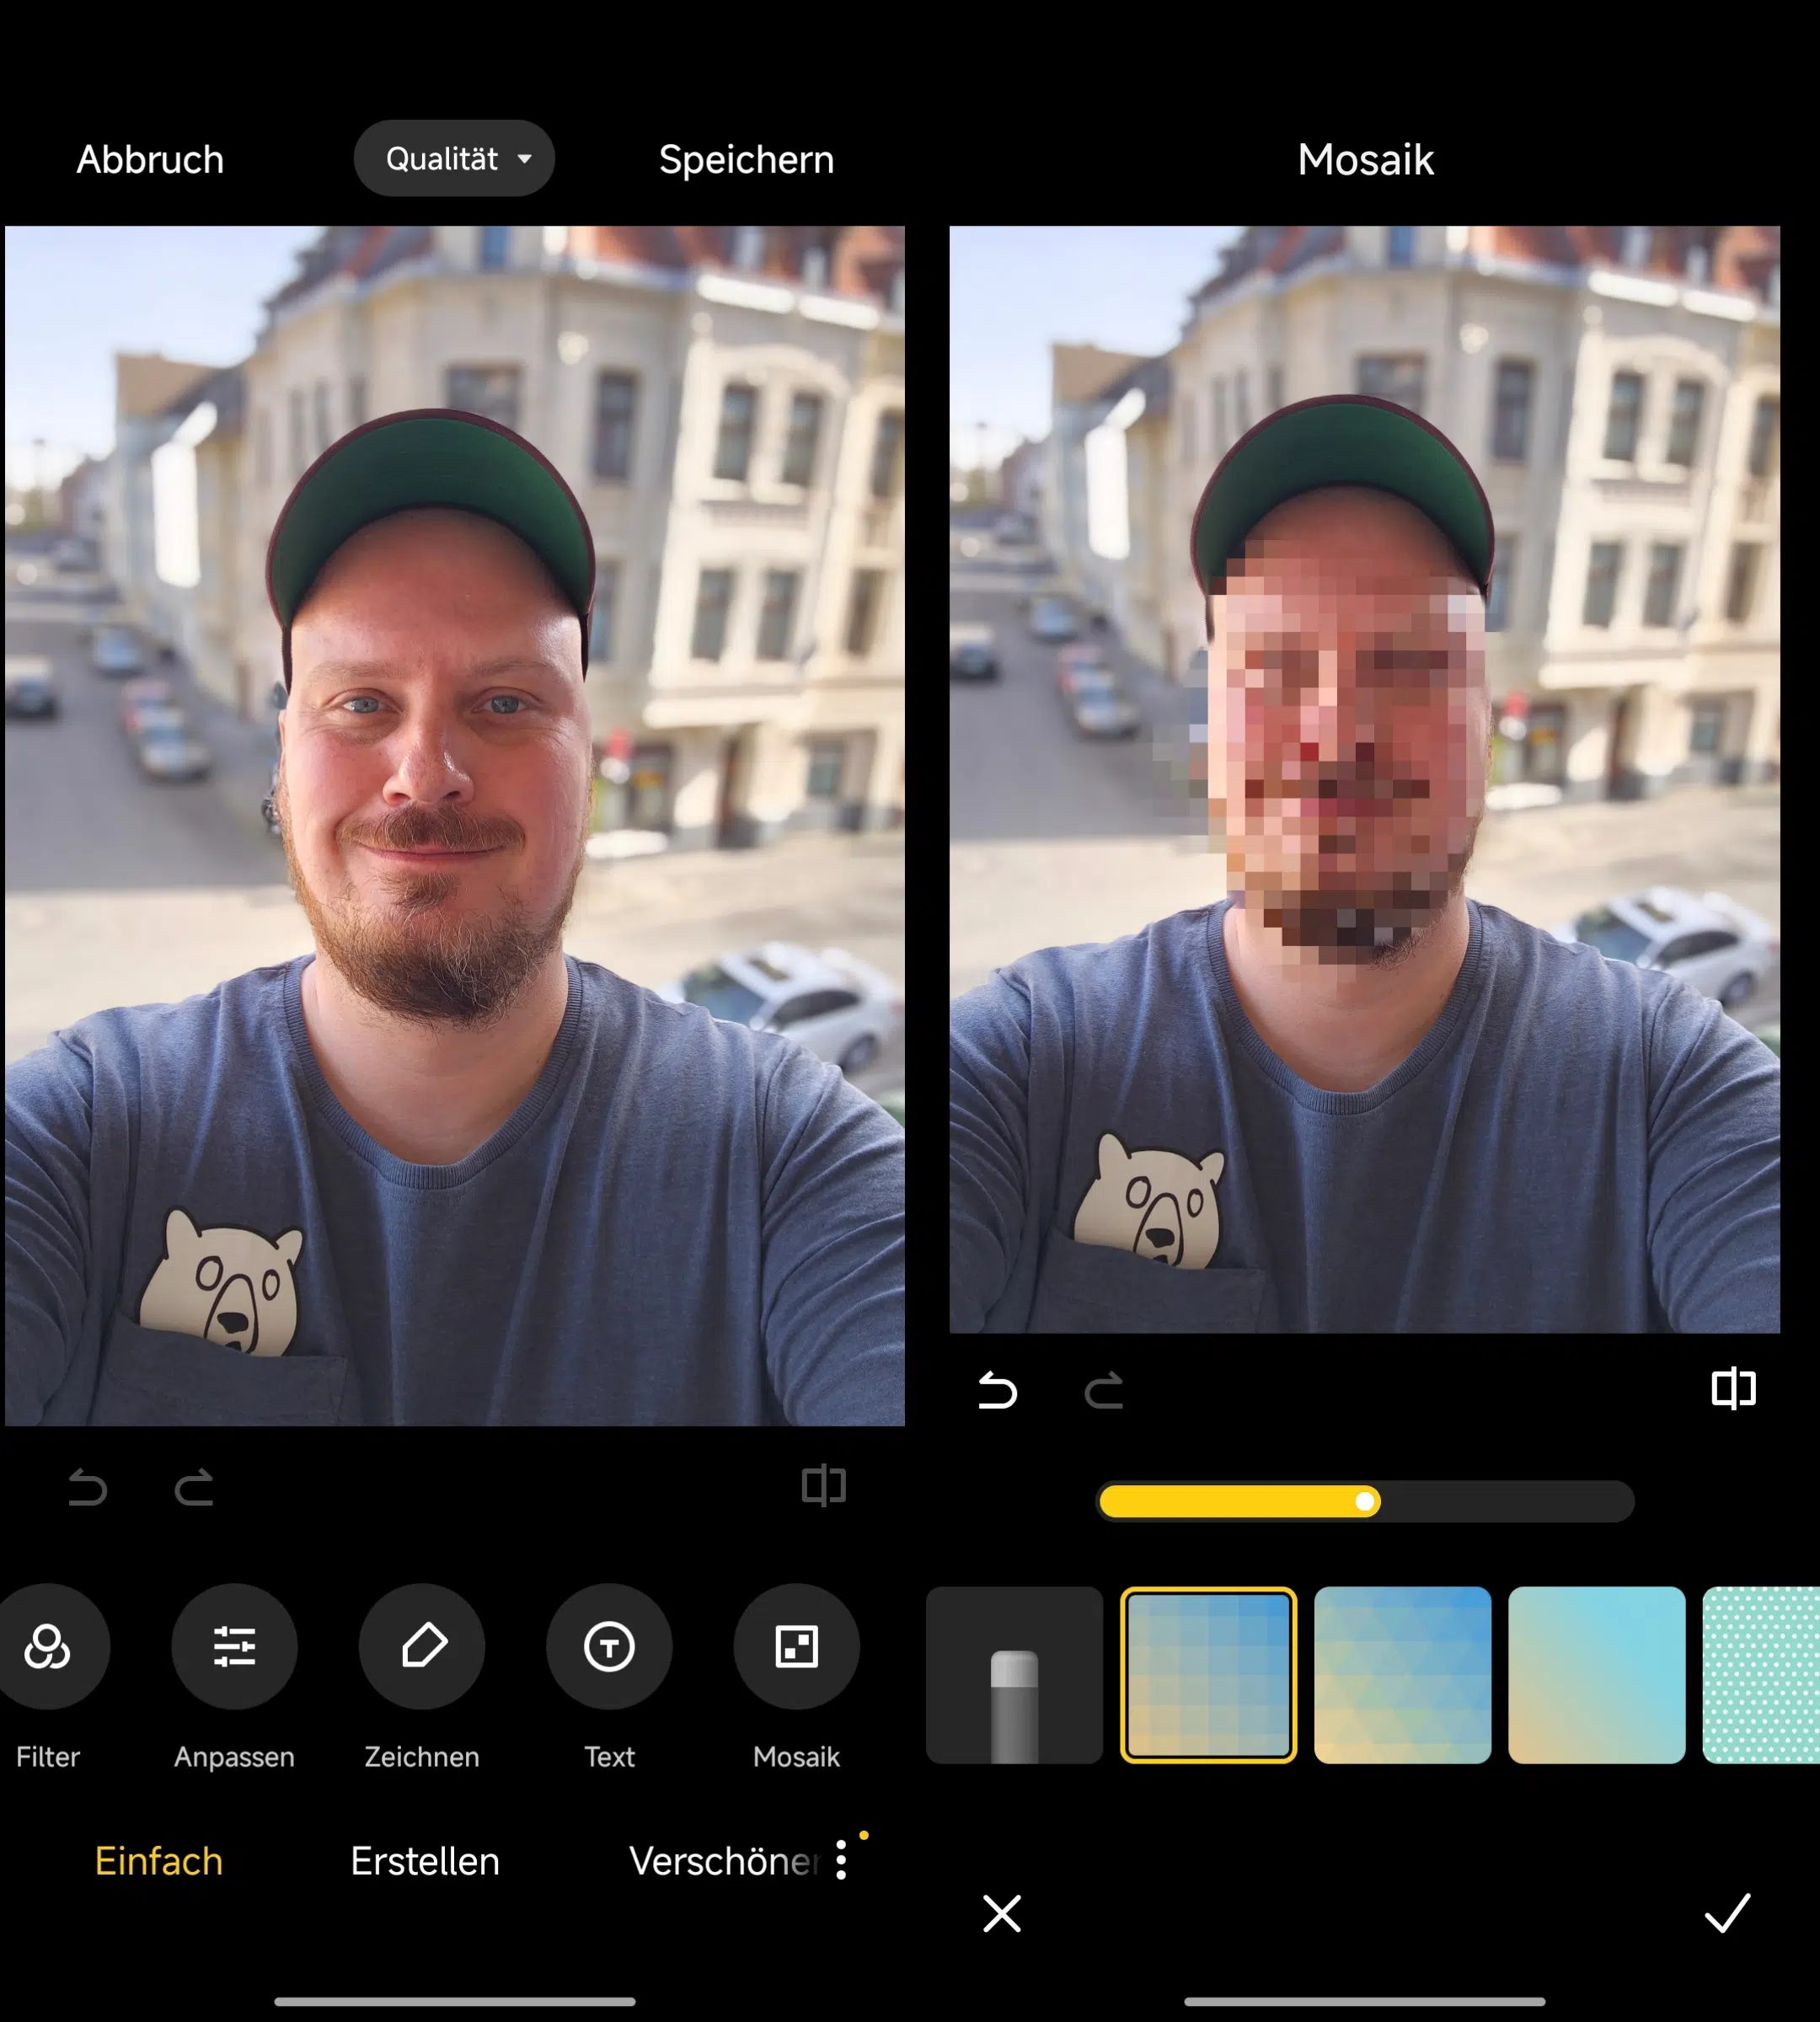The image size is (1820, 2022).
Task: Adjust the yellow mosaic brush size slider
Action: [x=1365, y=1501]
